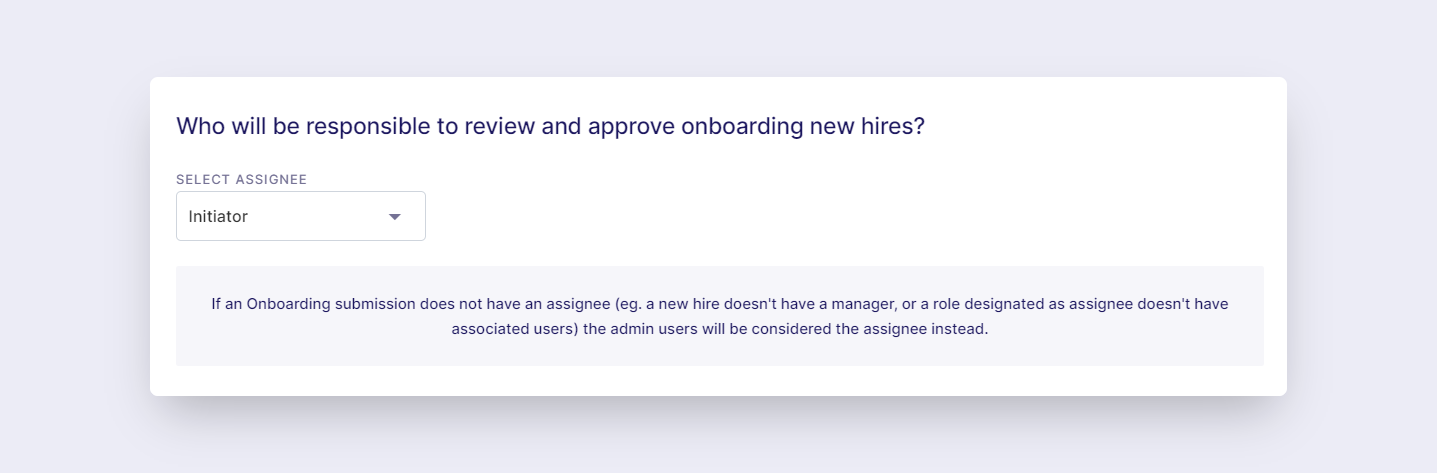Click "admin users" in the notice text
The image size is (1437, 473).
652,329
